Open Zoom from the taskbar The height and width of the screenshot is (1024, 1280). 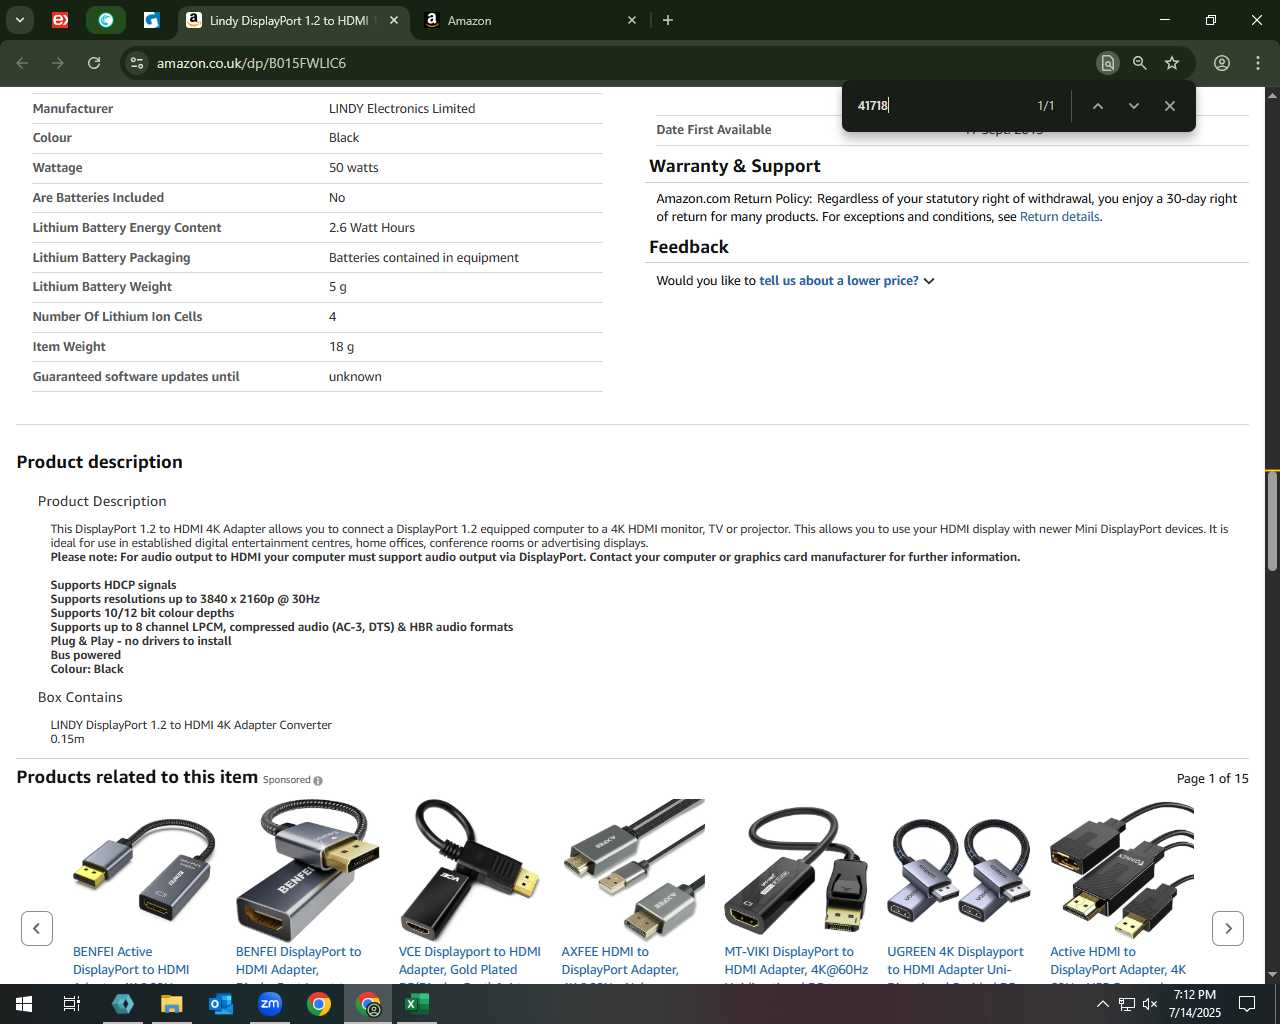[x=270, y=1004]
